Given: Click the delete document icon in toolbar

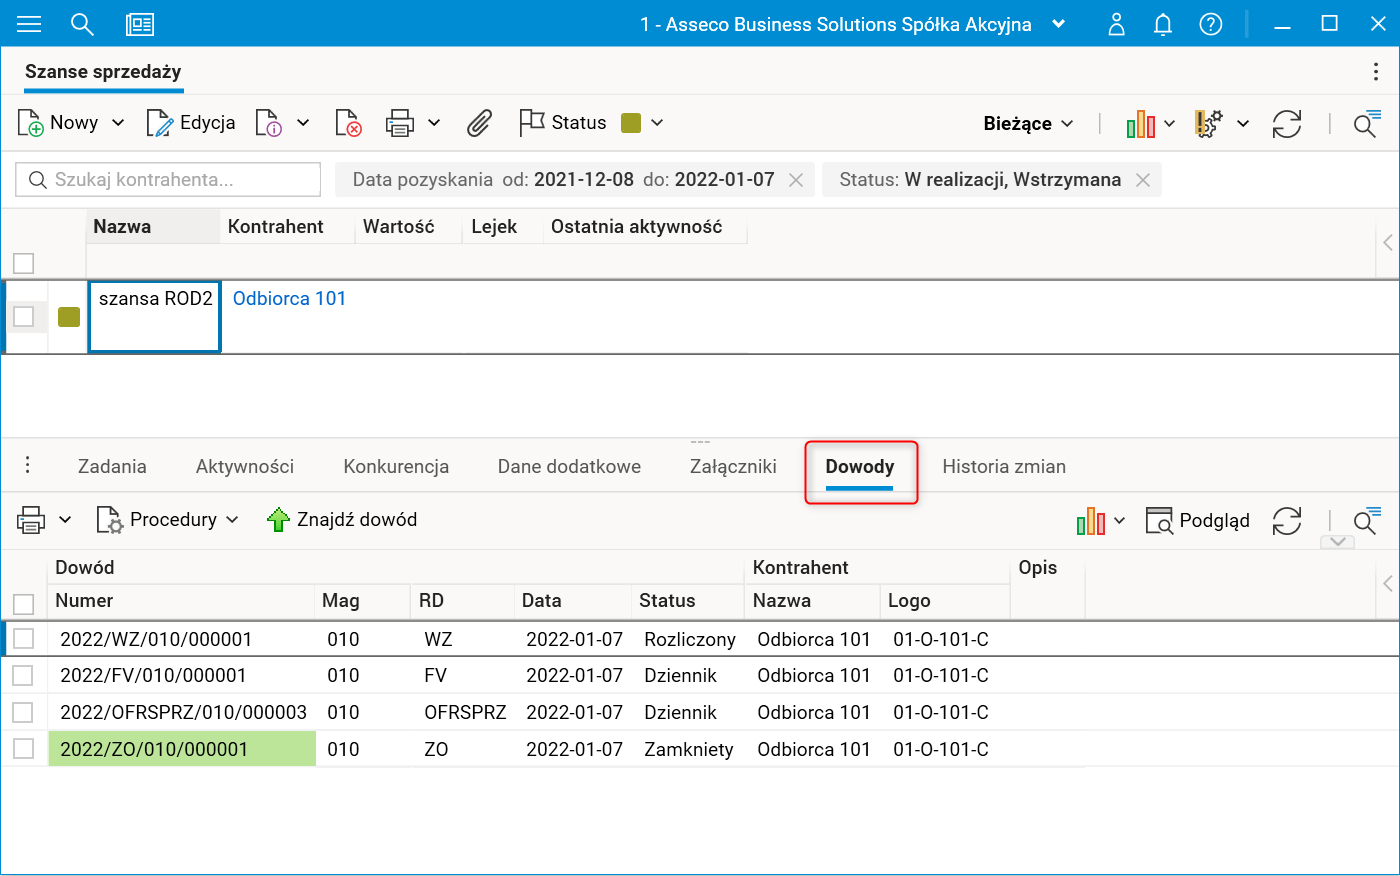Looking at the screenshot, I should click(x=347, y=123).
